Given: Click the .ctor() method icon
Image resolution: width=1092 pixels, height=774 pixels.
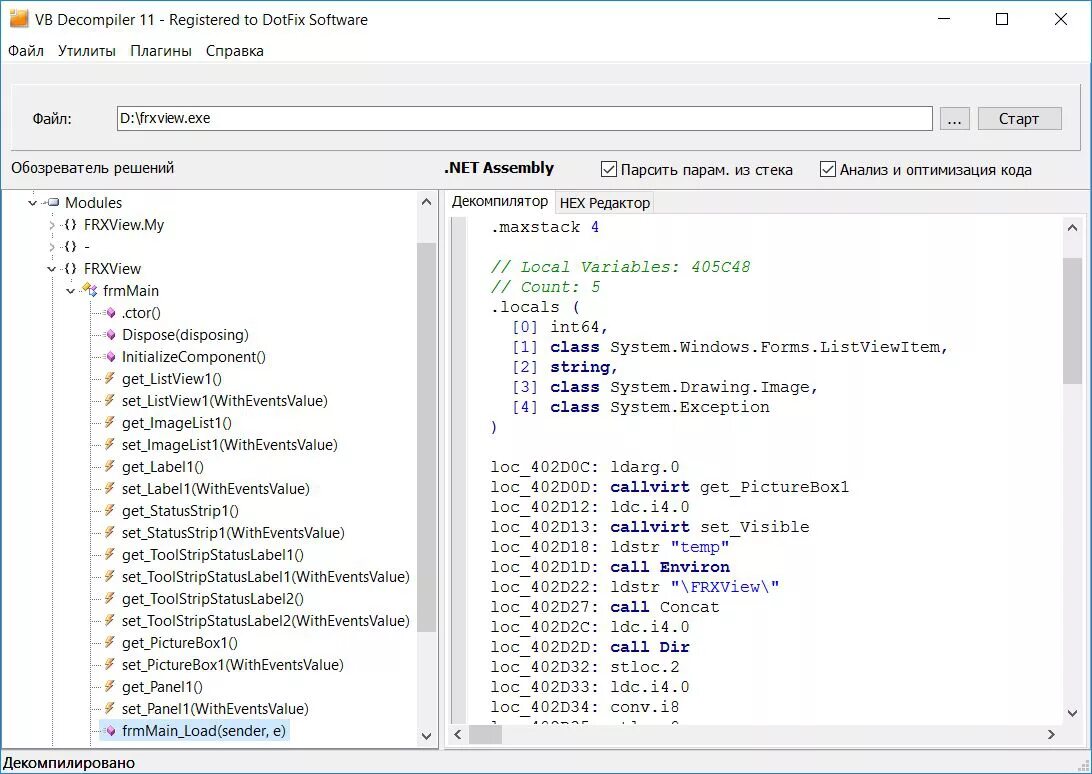Looking at the screenshot, I should pyautogui.click(x=110, y=313).
